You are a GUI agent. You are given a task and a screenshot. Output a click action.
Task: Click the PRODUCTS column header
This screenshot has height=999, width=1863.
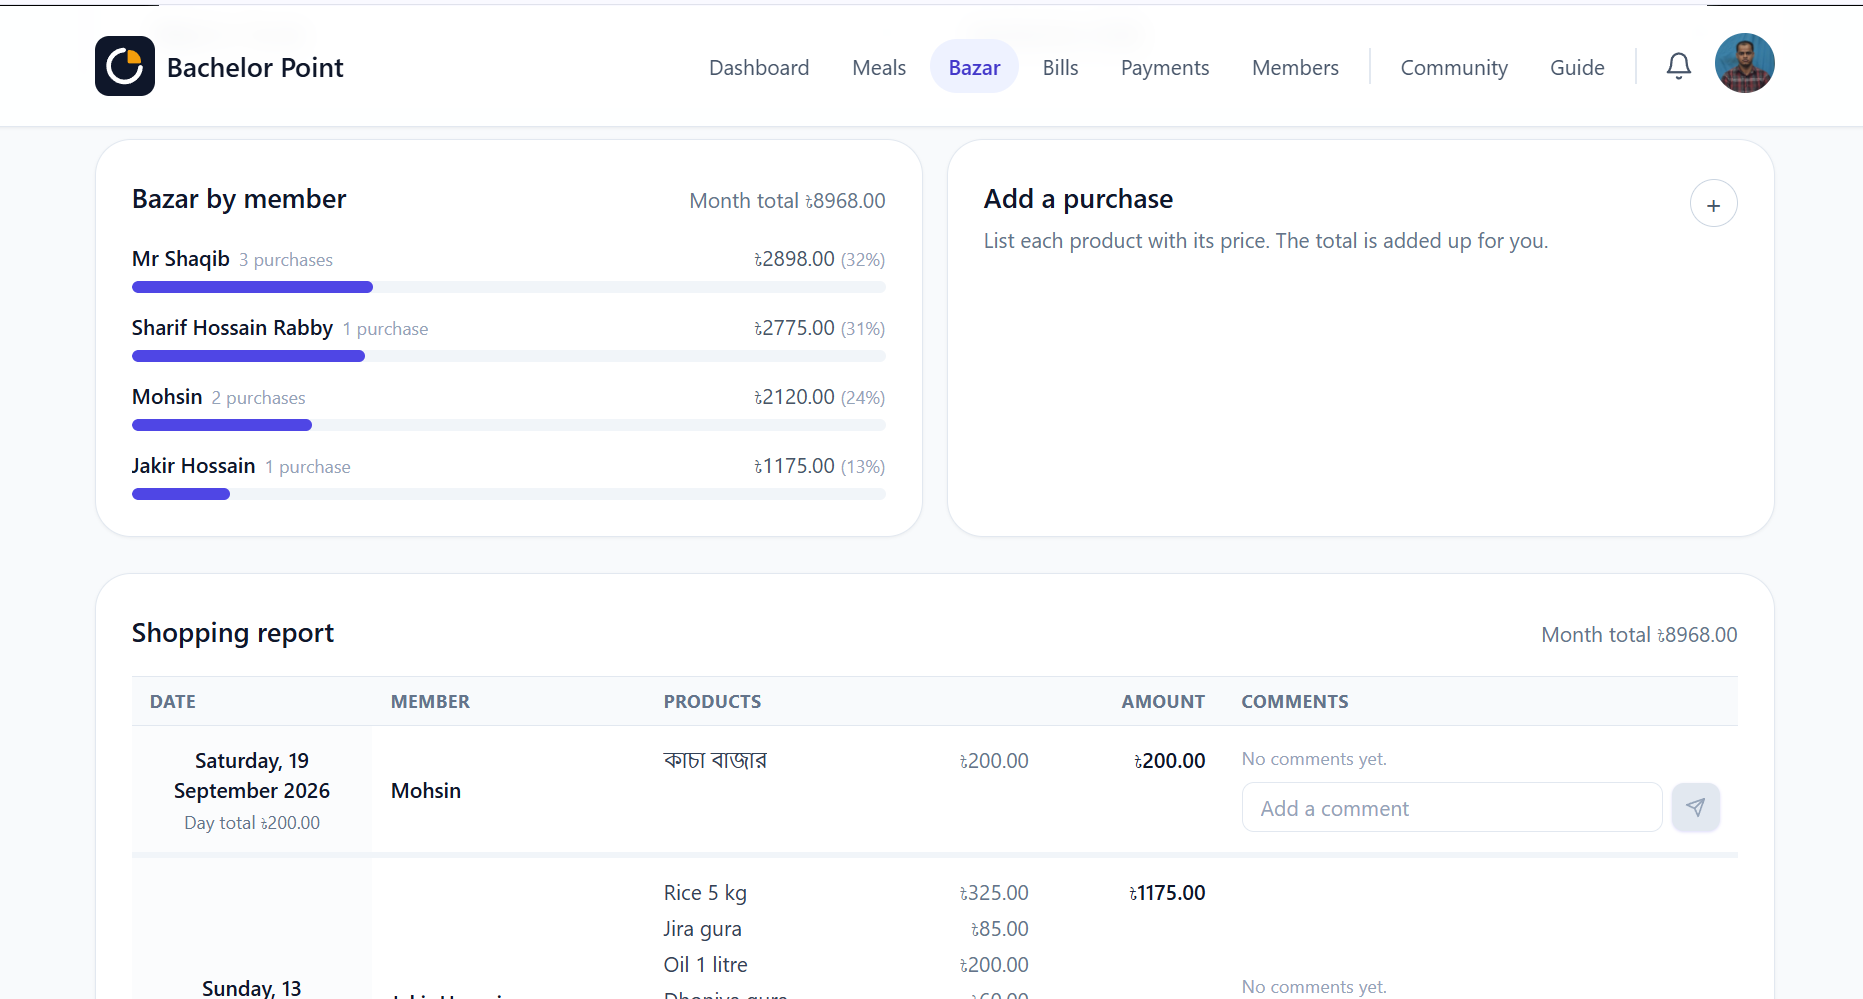(712, 701)
